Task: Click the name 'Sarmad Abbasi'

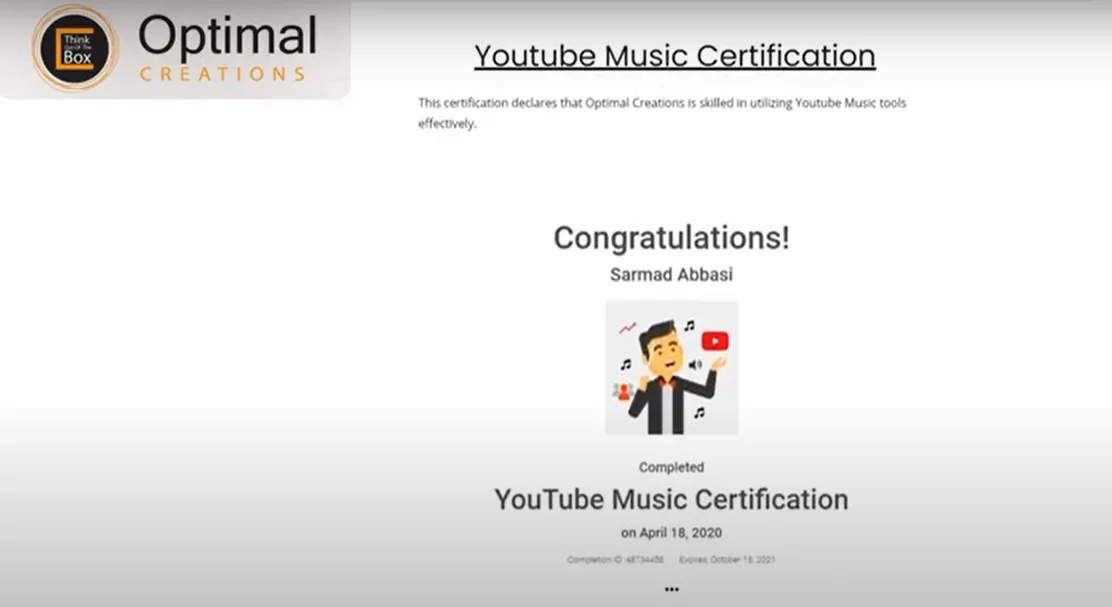Action: (671, 274)
